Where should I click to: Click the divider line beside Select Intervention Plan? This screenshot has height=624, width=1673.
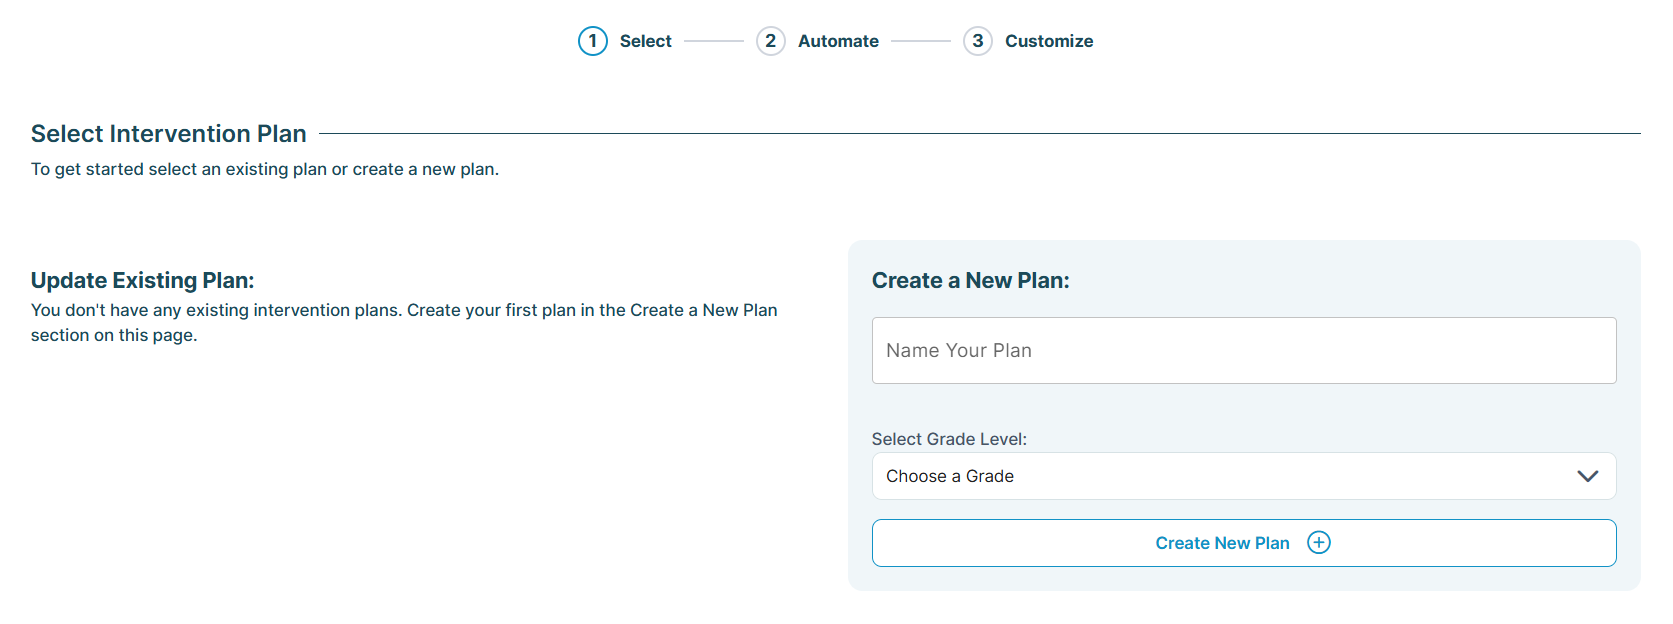point(979,133)
